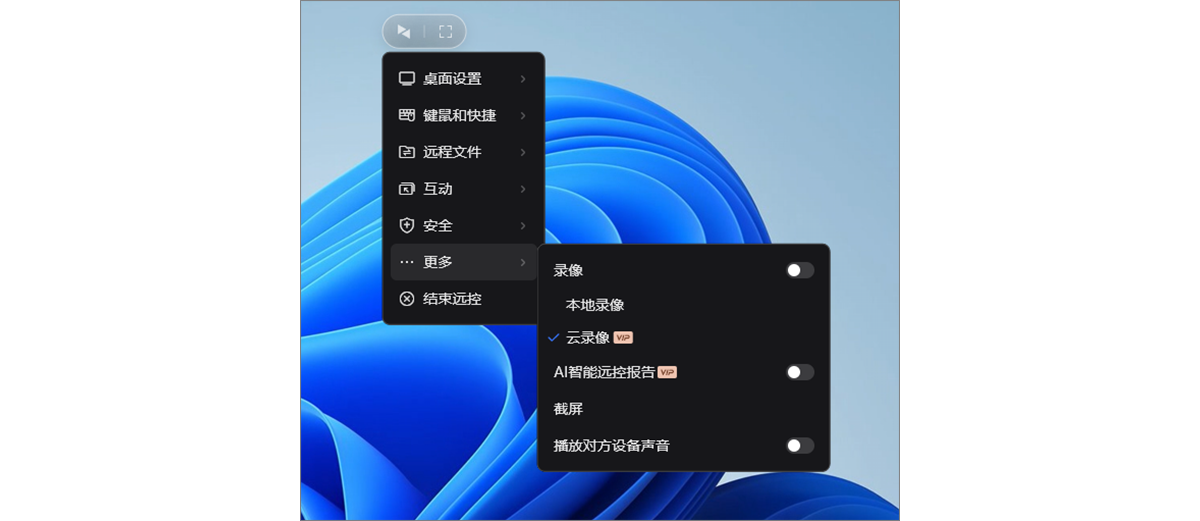
Task: Select 远程文件 in the menu
Action: click(464, 152)
